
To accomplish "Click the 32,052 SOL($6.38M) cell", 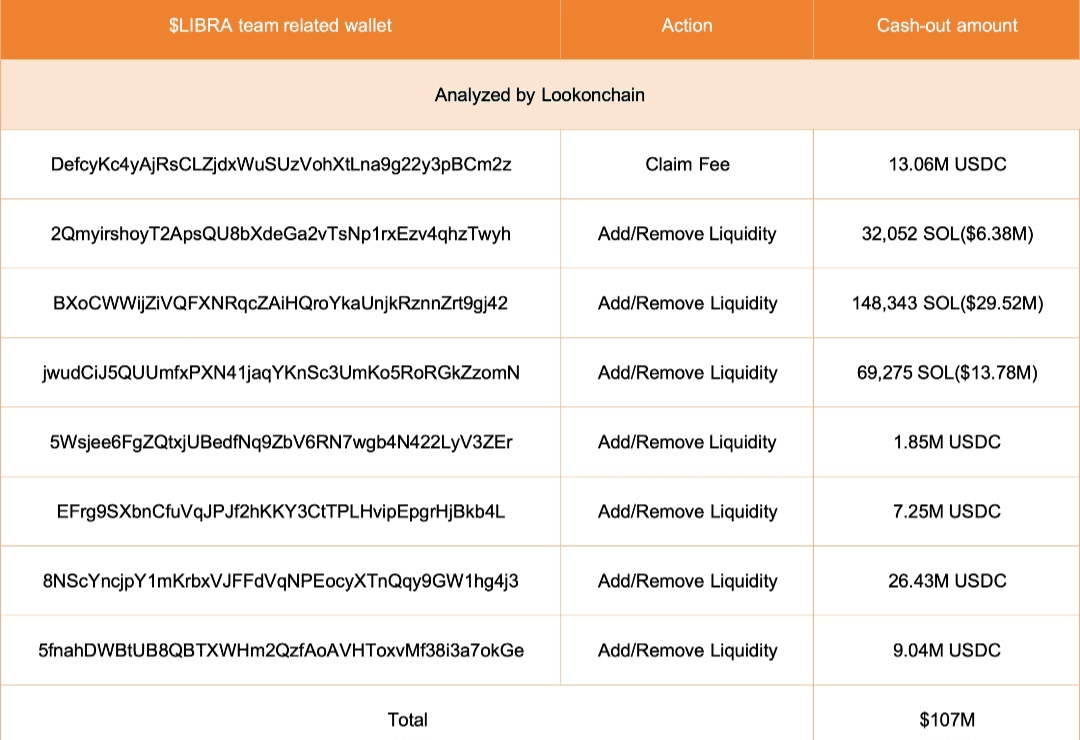I will tap(947, 234).
